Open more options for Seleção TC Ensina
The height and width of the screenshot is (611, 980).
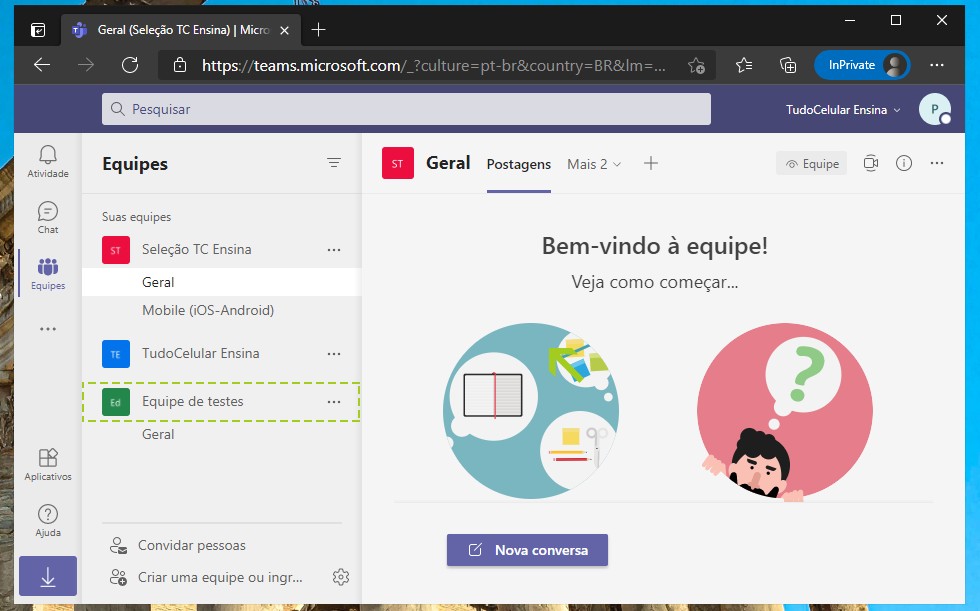pyautogui.click(x=334, y=249)
